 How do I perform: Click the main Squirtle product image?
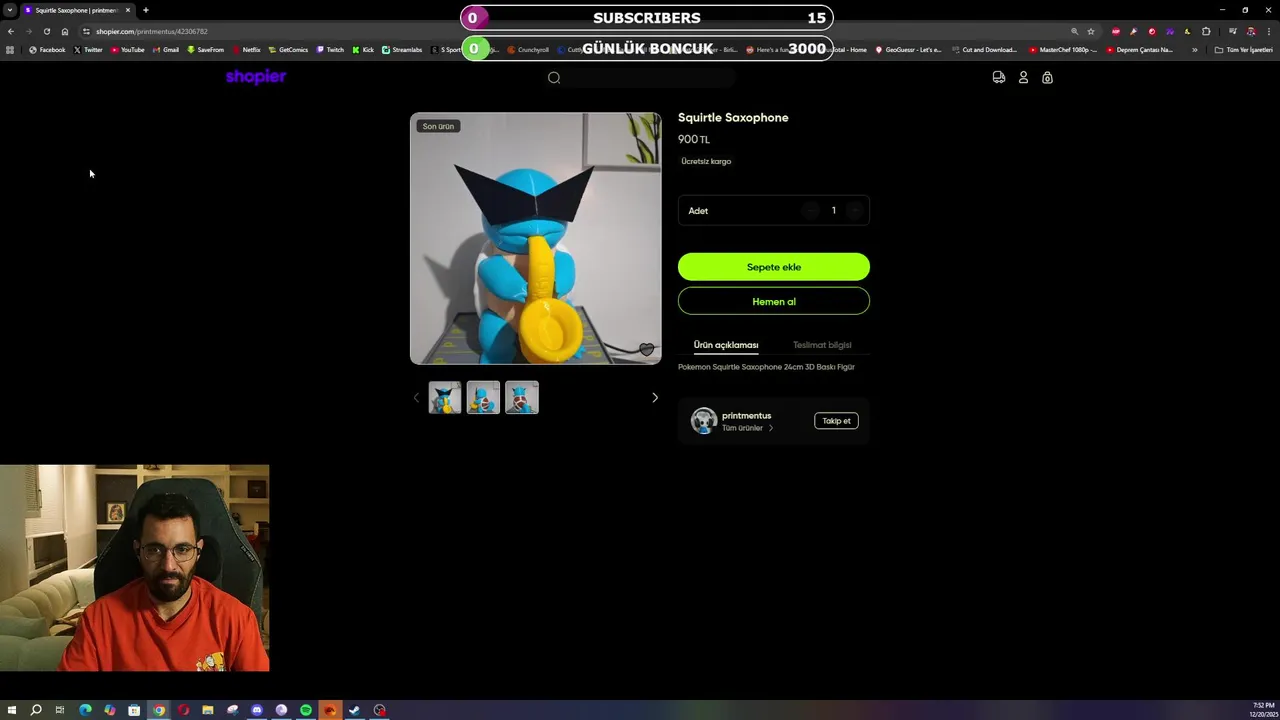pyautogui.click(x=536, y=238)
